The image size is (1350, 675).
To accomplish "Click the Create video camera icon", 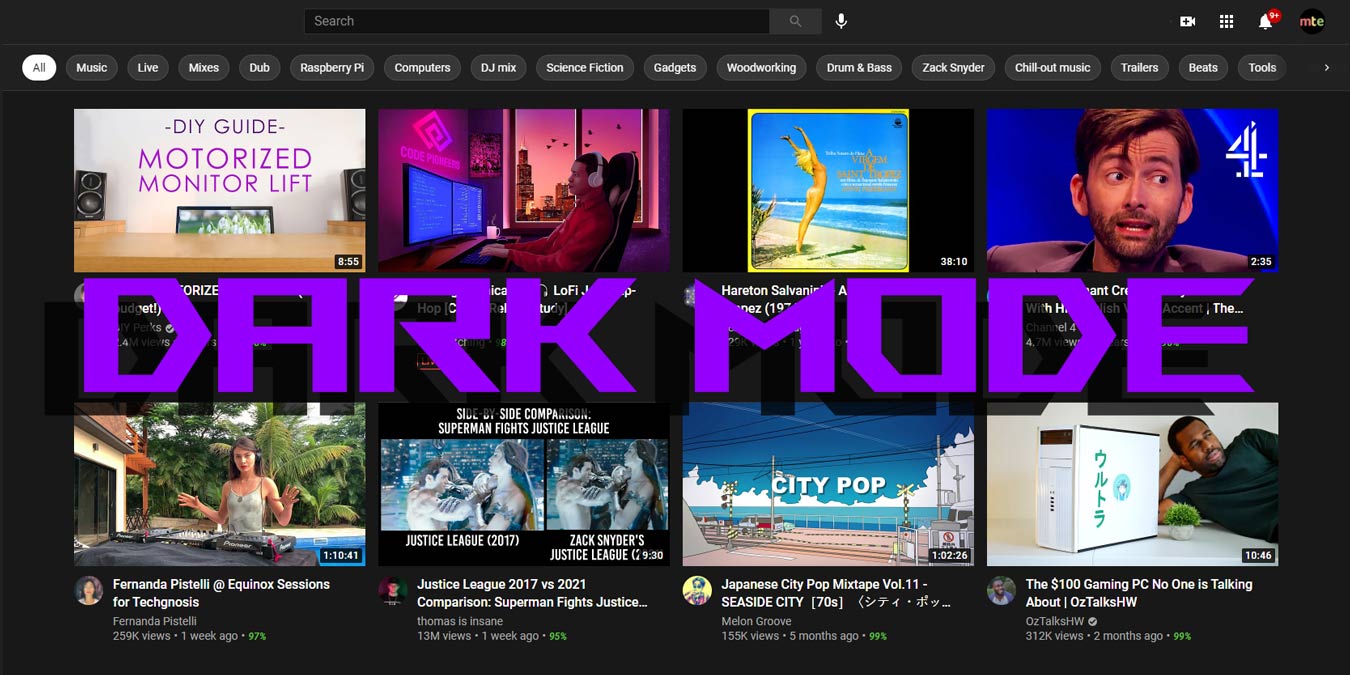I will (1185, 21).
